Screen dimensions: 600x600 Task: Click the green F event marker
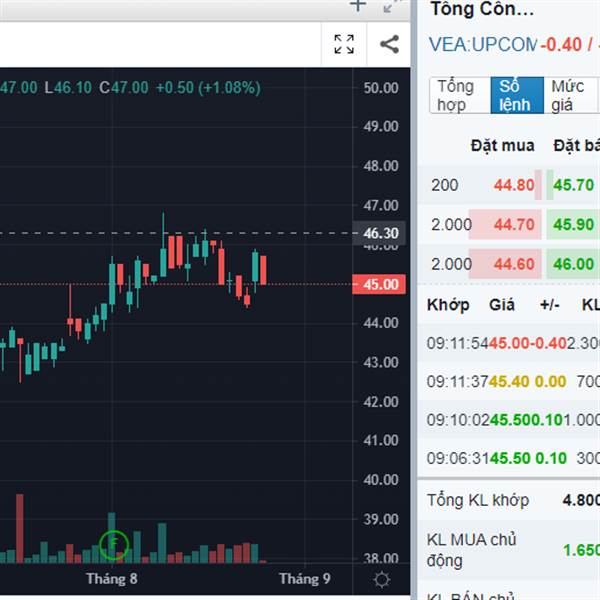point(115,545)
